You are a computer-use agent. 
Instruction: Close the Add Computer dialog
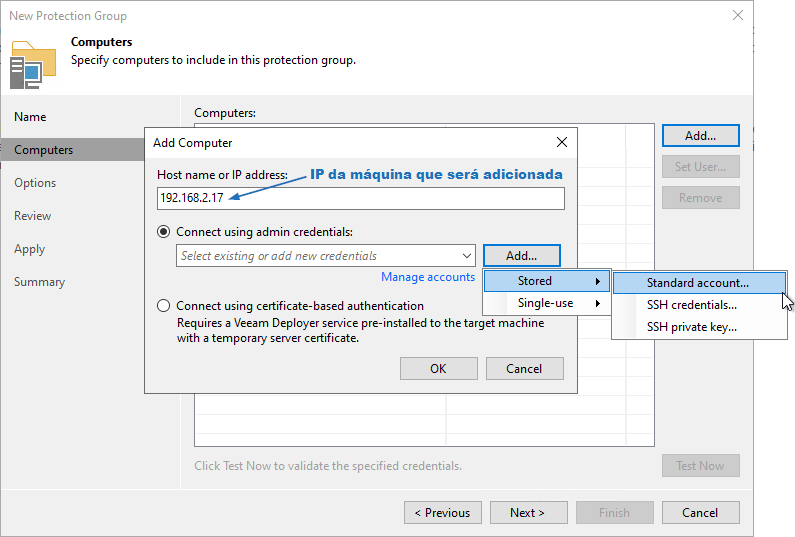[x=562, y=142]
